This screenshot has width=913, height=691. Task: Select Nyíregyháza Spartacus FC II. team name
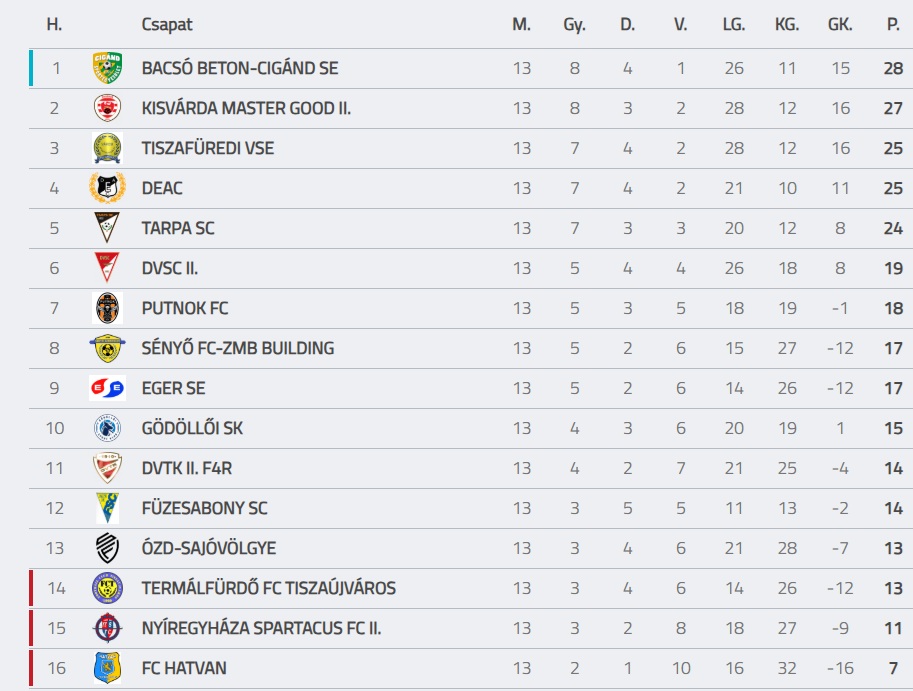(261, 628)
